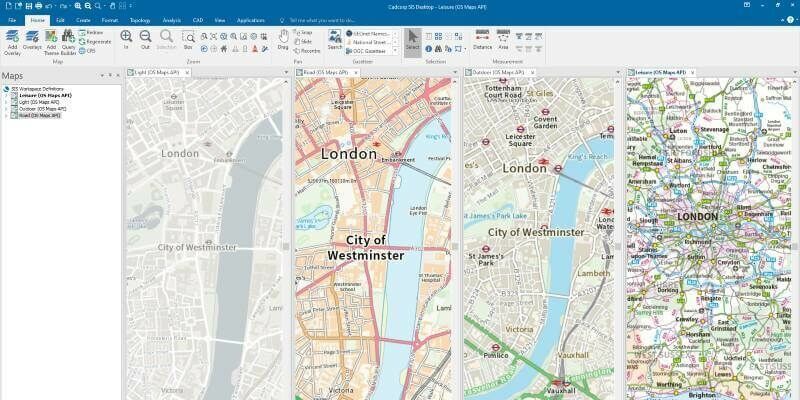800x400 pixels.
Task: Click the Slide pan option
Action: point(303,41)
